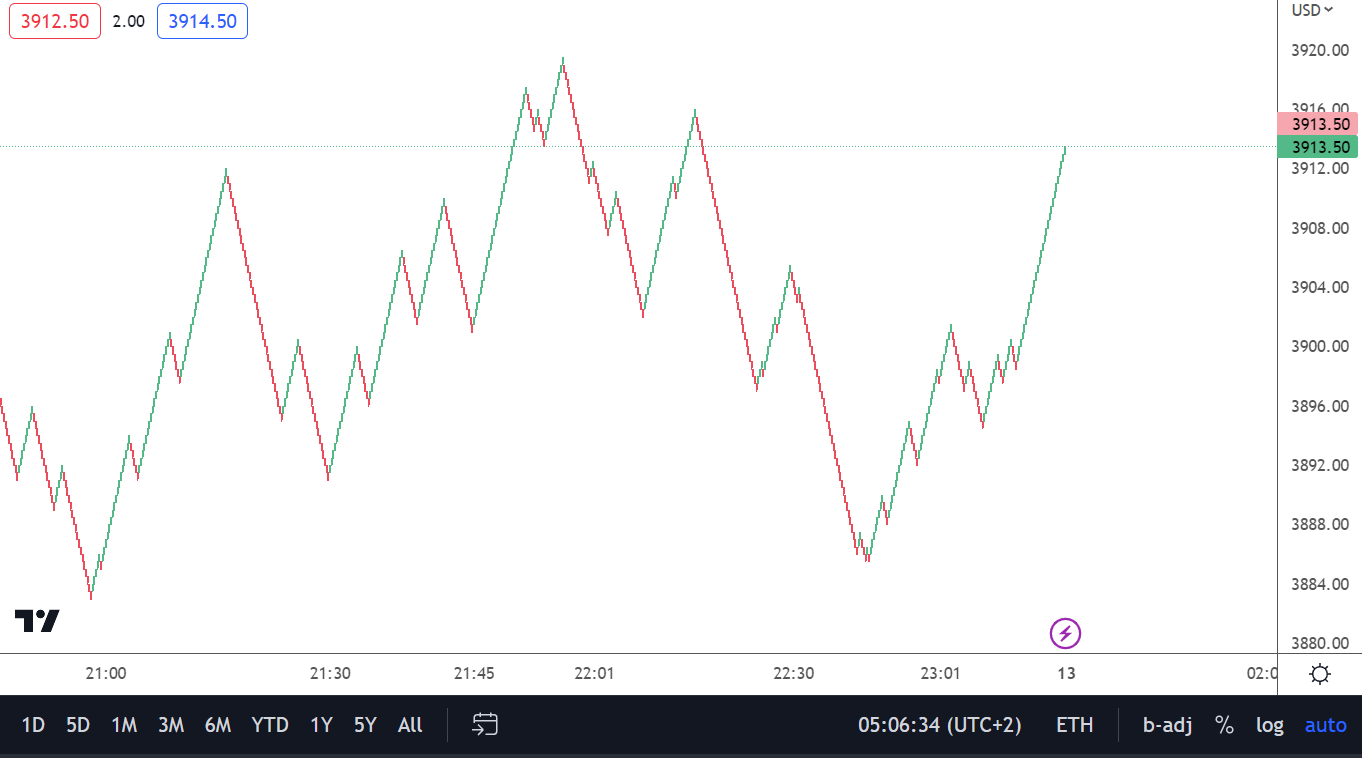Screen dimensions: 1362x758
Task: Show All time range data
Action: coord(410,725)
